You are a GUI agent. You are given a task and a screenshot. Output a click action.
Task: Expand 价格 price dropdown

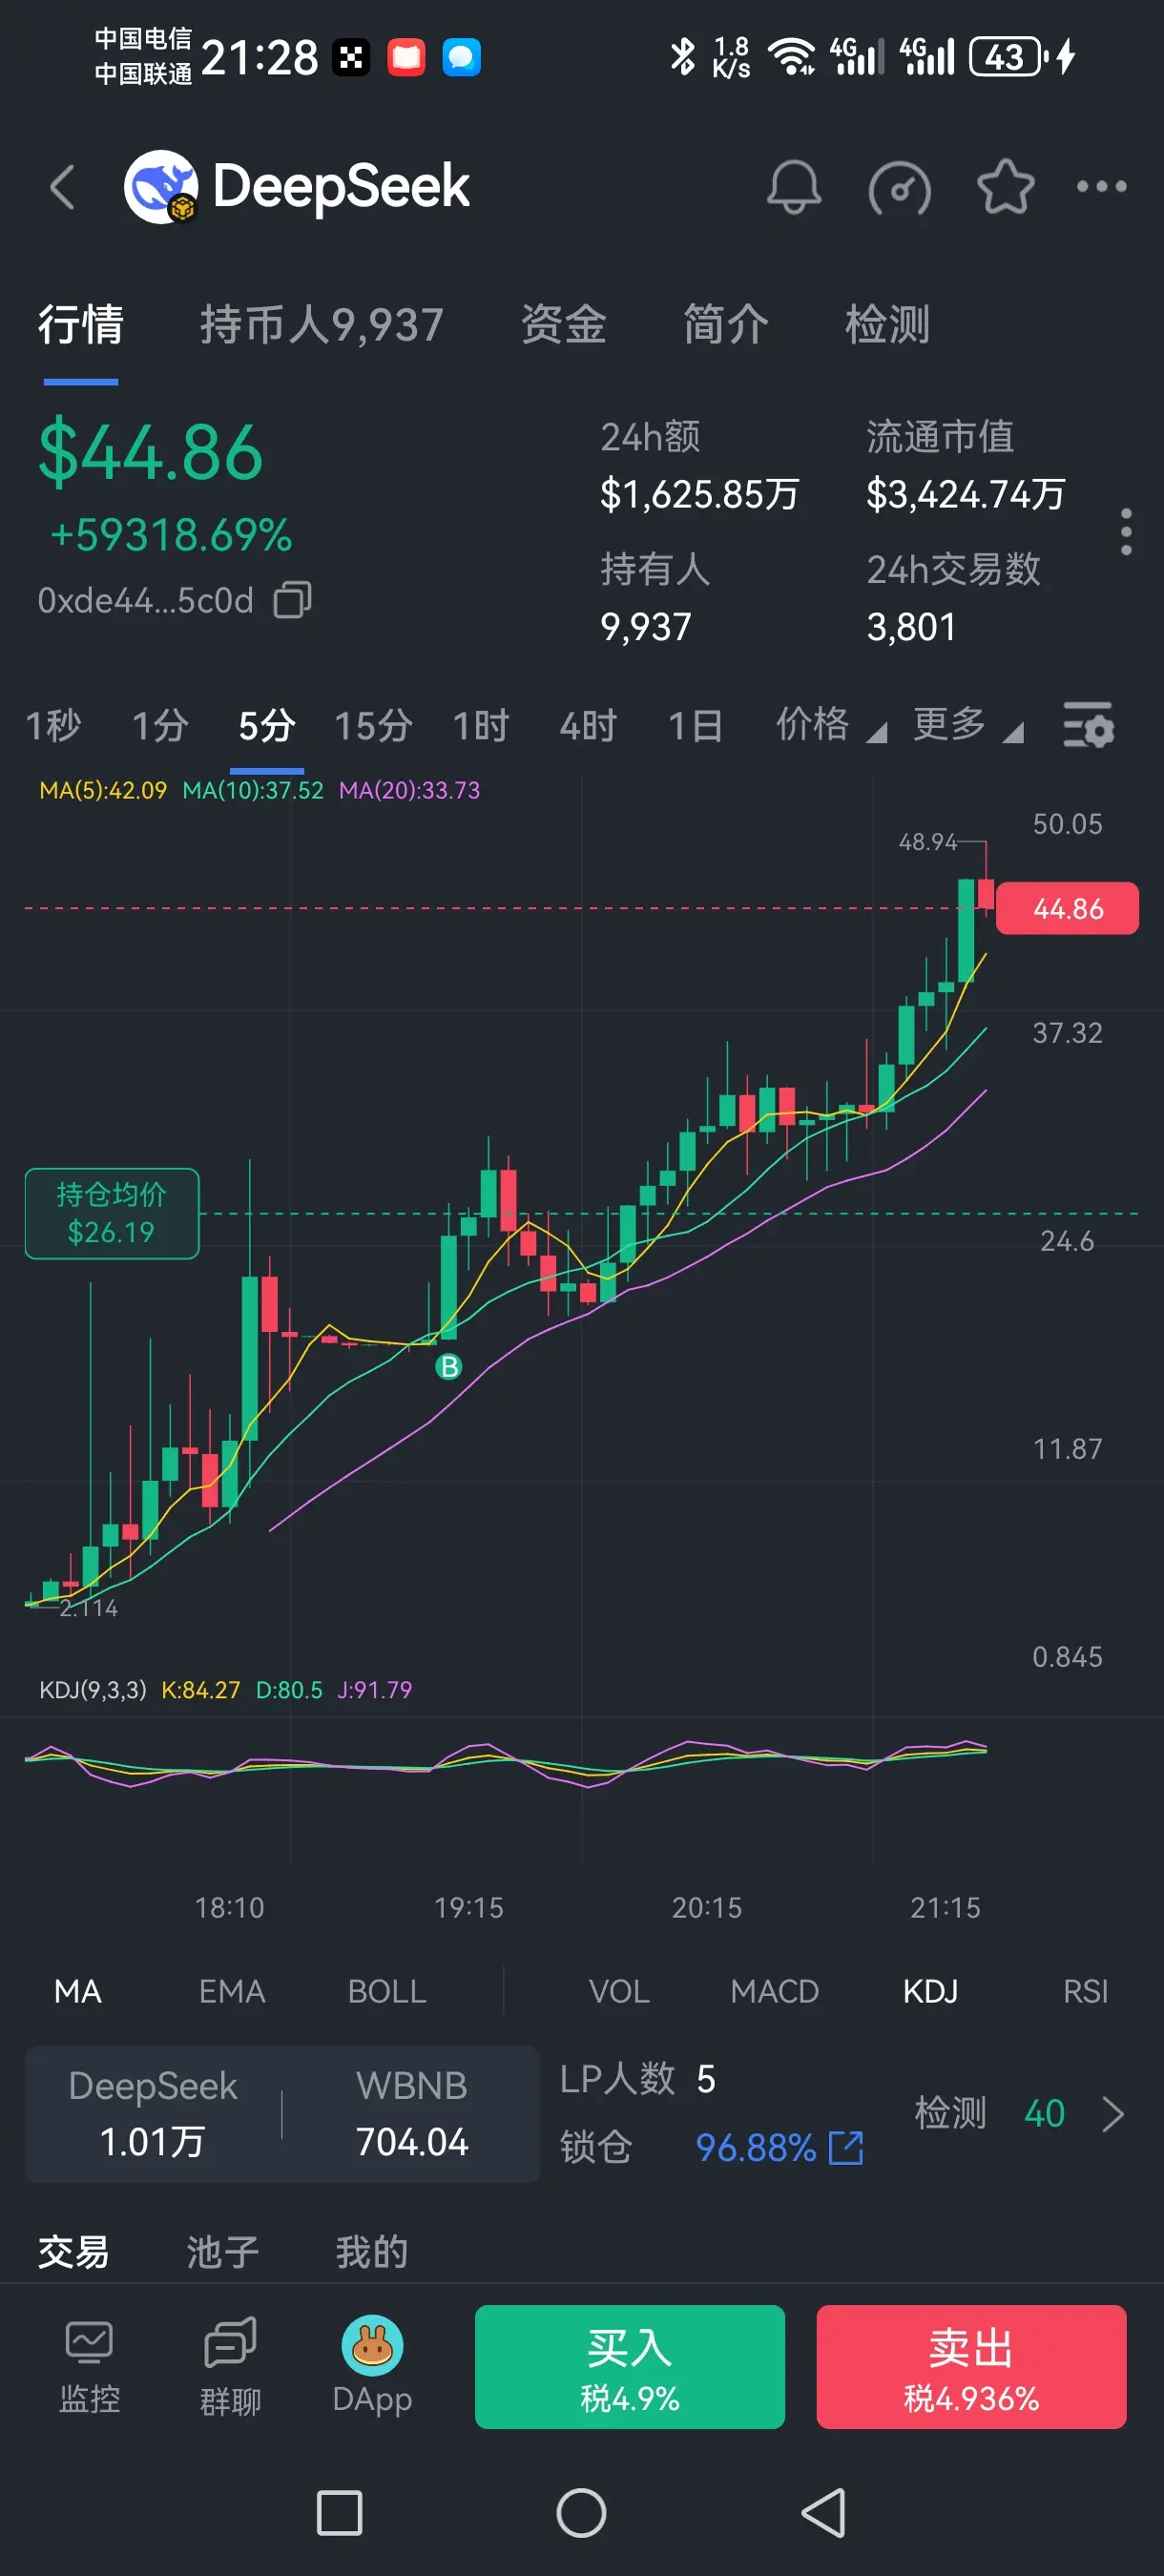tap(831, 725)
